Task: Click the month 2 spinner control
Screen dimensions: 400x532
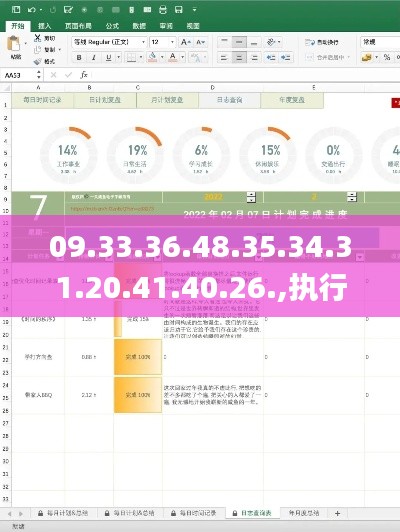Action: click(x=352, y=197)
